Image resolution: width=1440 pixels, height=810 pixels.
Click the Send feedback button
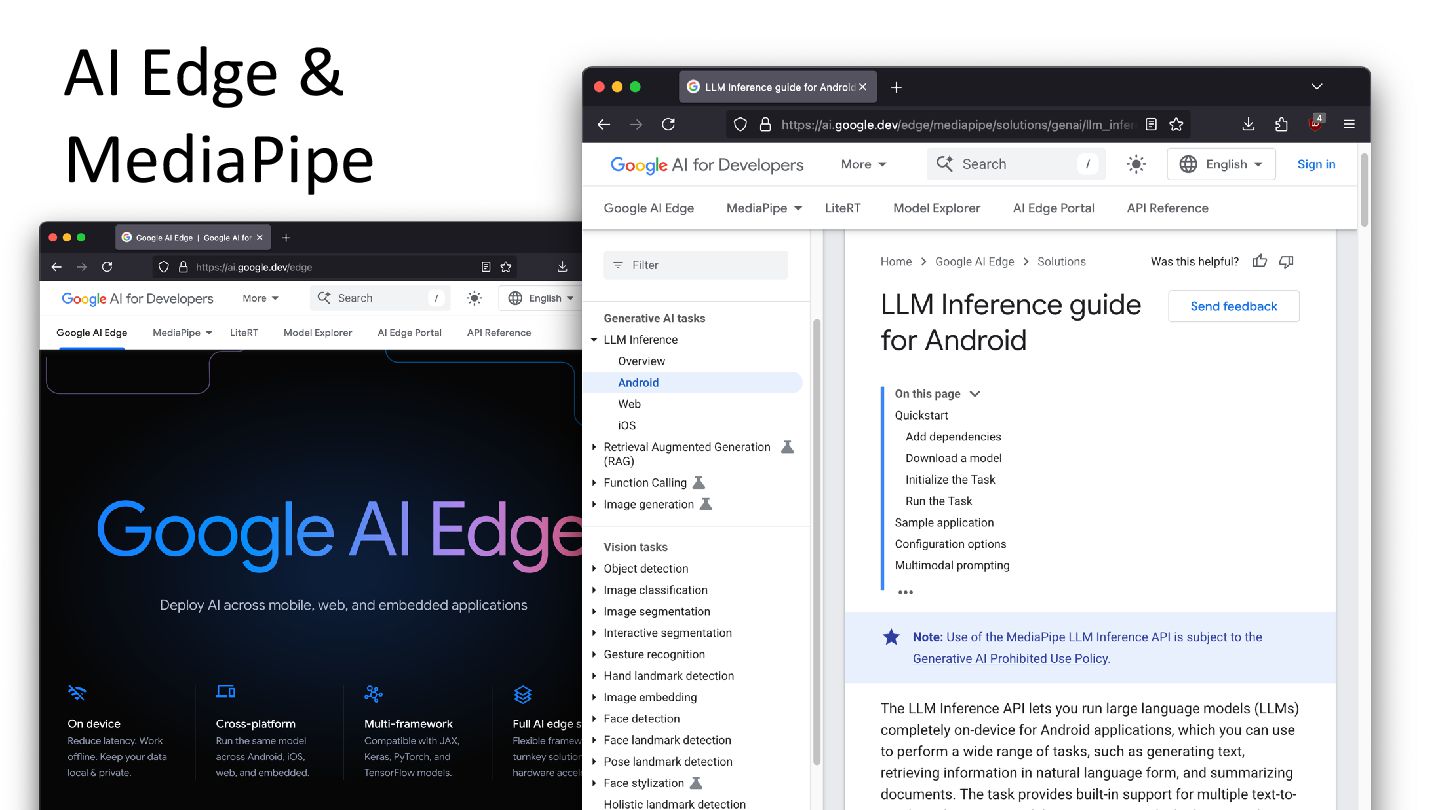point(1233,306)
